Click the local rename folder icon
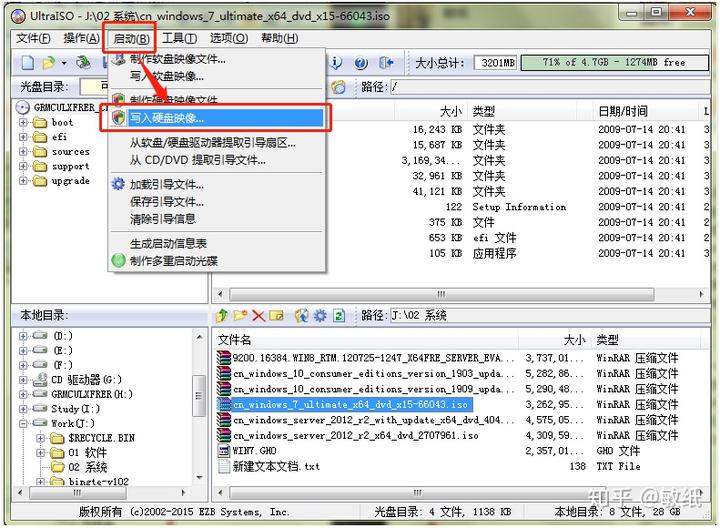The image size is (720, 528). coord(276,315)
